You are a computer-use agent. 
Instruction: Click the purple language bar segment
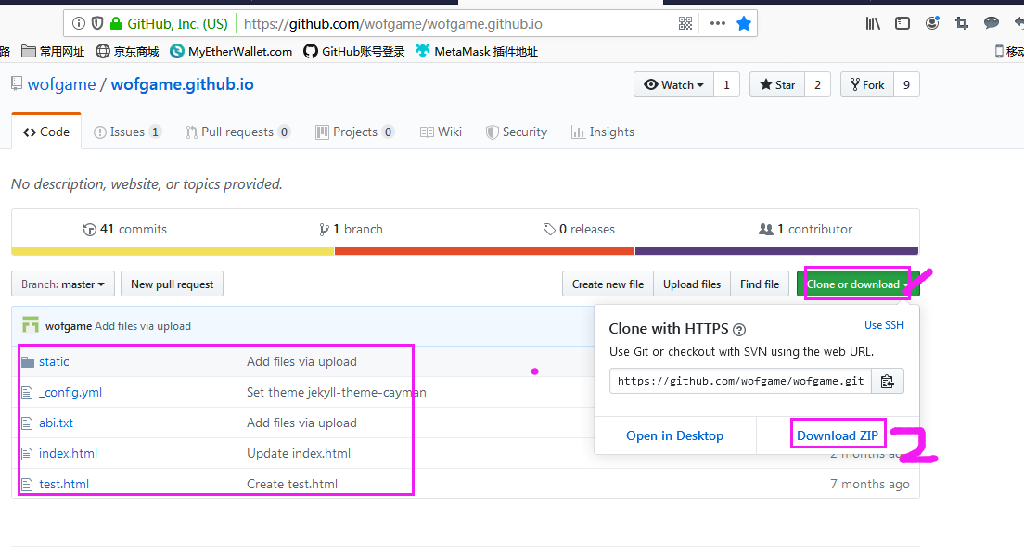click(x=776, y=251)
